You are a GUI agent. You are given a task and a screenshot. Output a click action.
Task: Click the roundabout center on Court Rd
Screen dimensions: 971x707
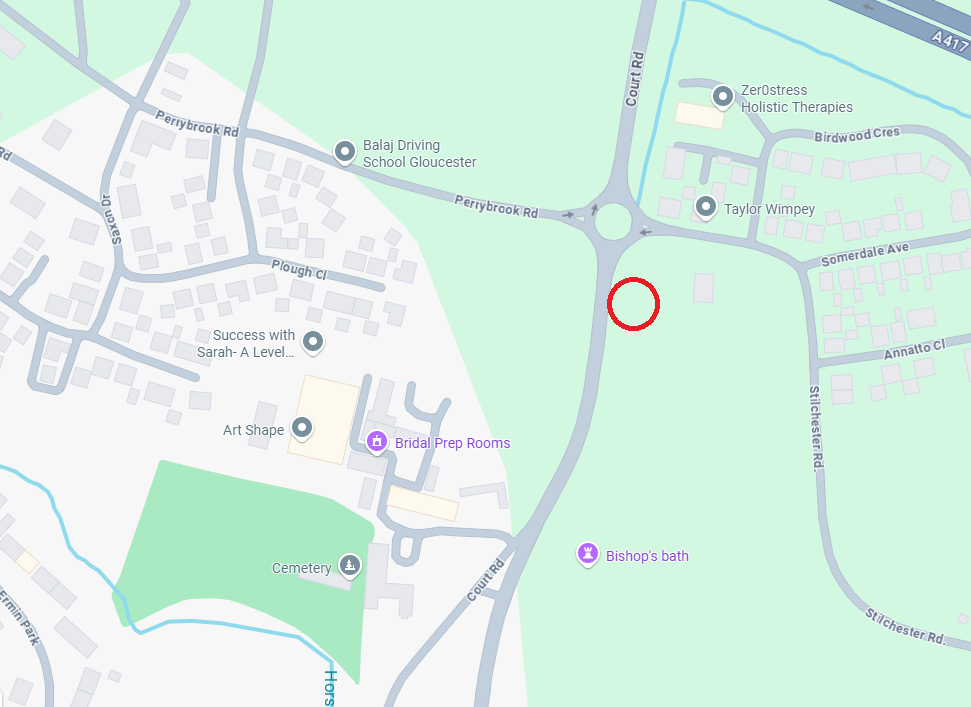pyautogui.click(x=613, y=221)
